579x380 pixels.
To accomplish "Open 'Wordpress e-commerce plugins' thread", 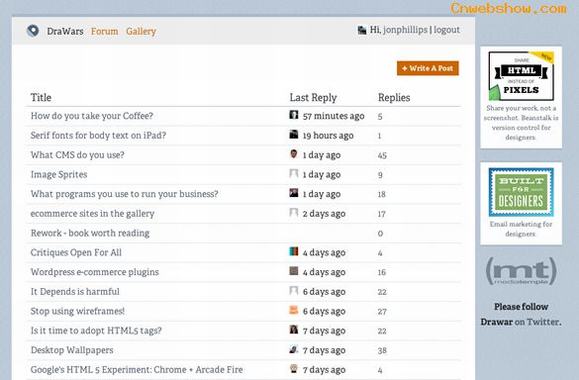I will click(95, 272).
